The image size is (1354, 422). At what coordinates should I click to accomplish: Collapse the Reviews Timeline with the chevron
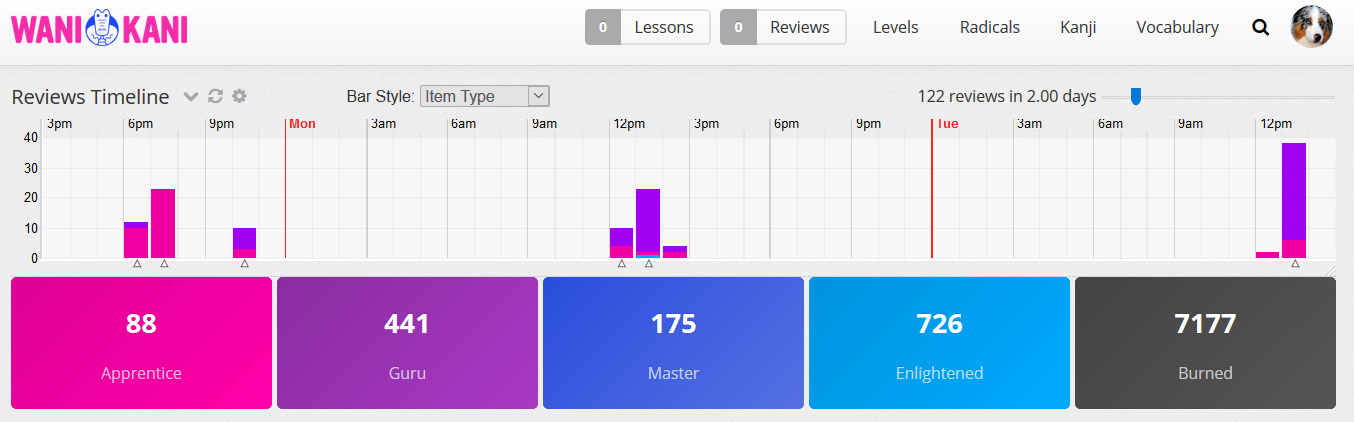point(191,97)
